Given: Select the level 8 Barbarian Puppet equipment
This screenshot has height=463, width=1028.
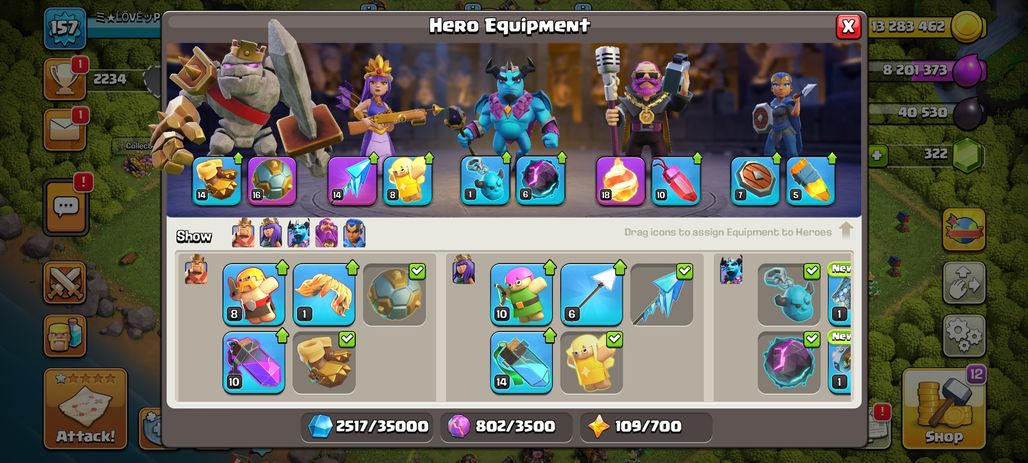Looking at the screenshot, I should (254, 294).
